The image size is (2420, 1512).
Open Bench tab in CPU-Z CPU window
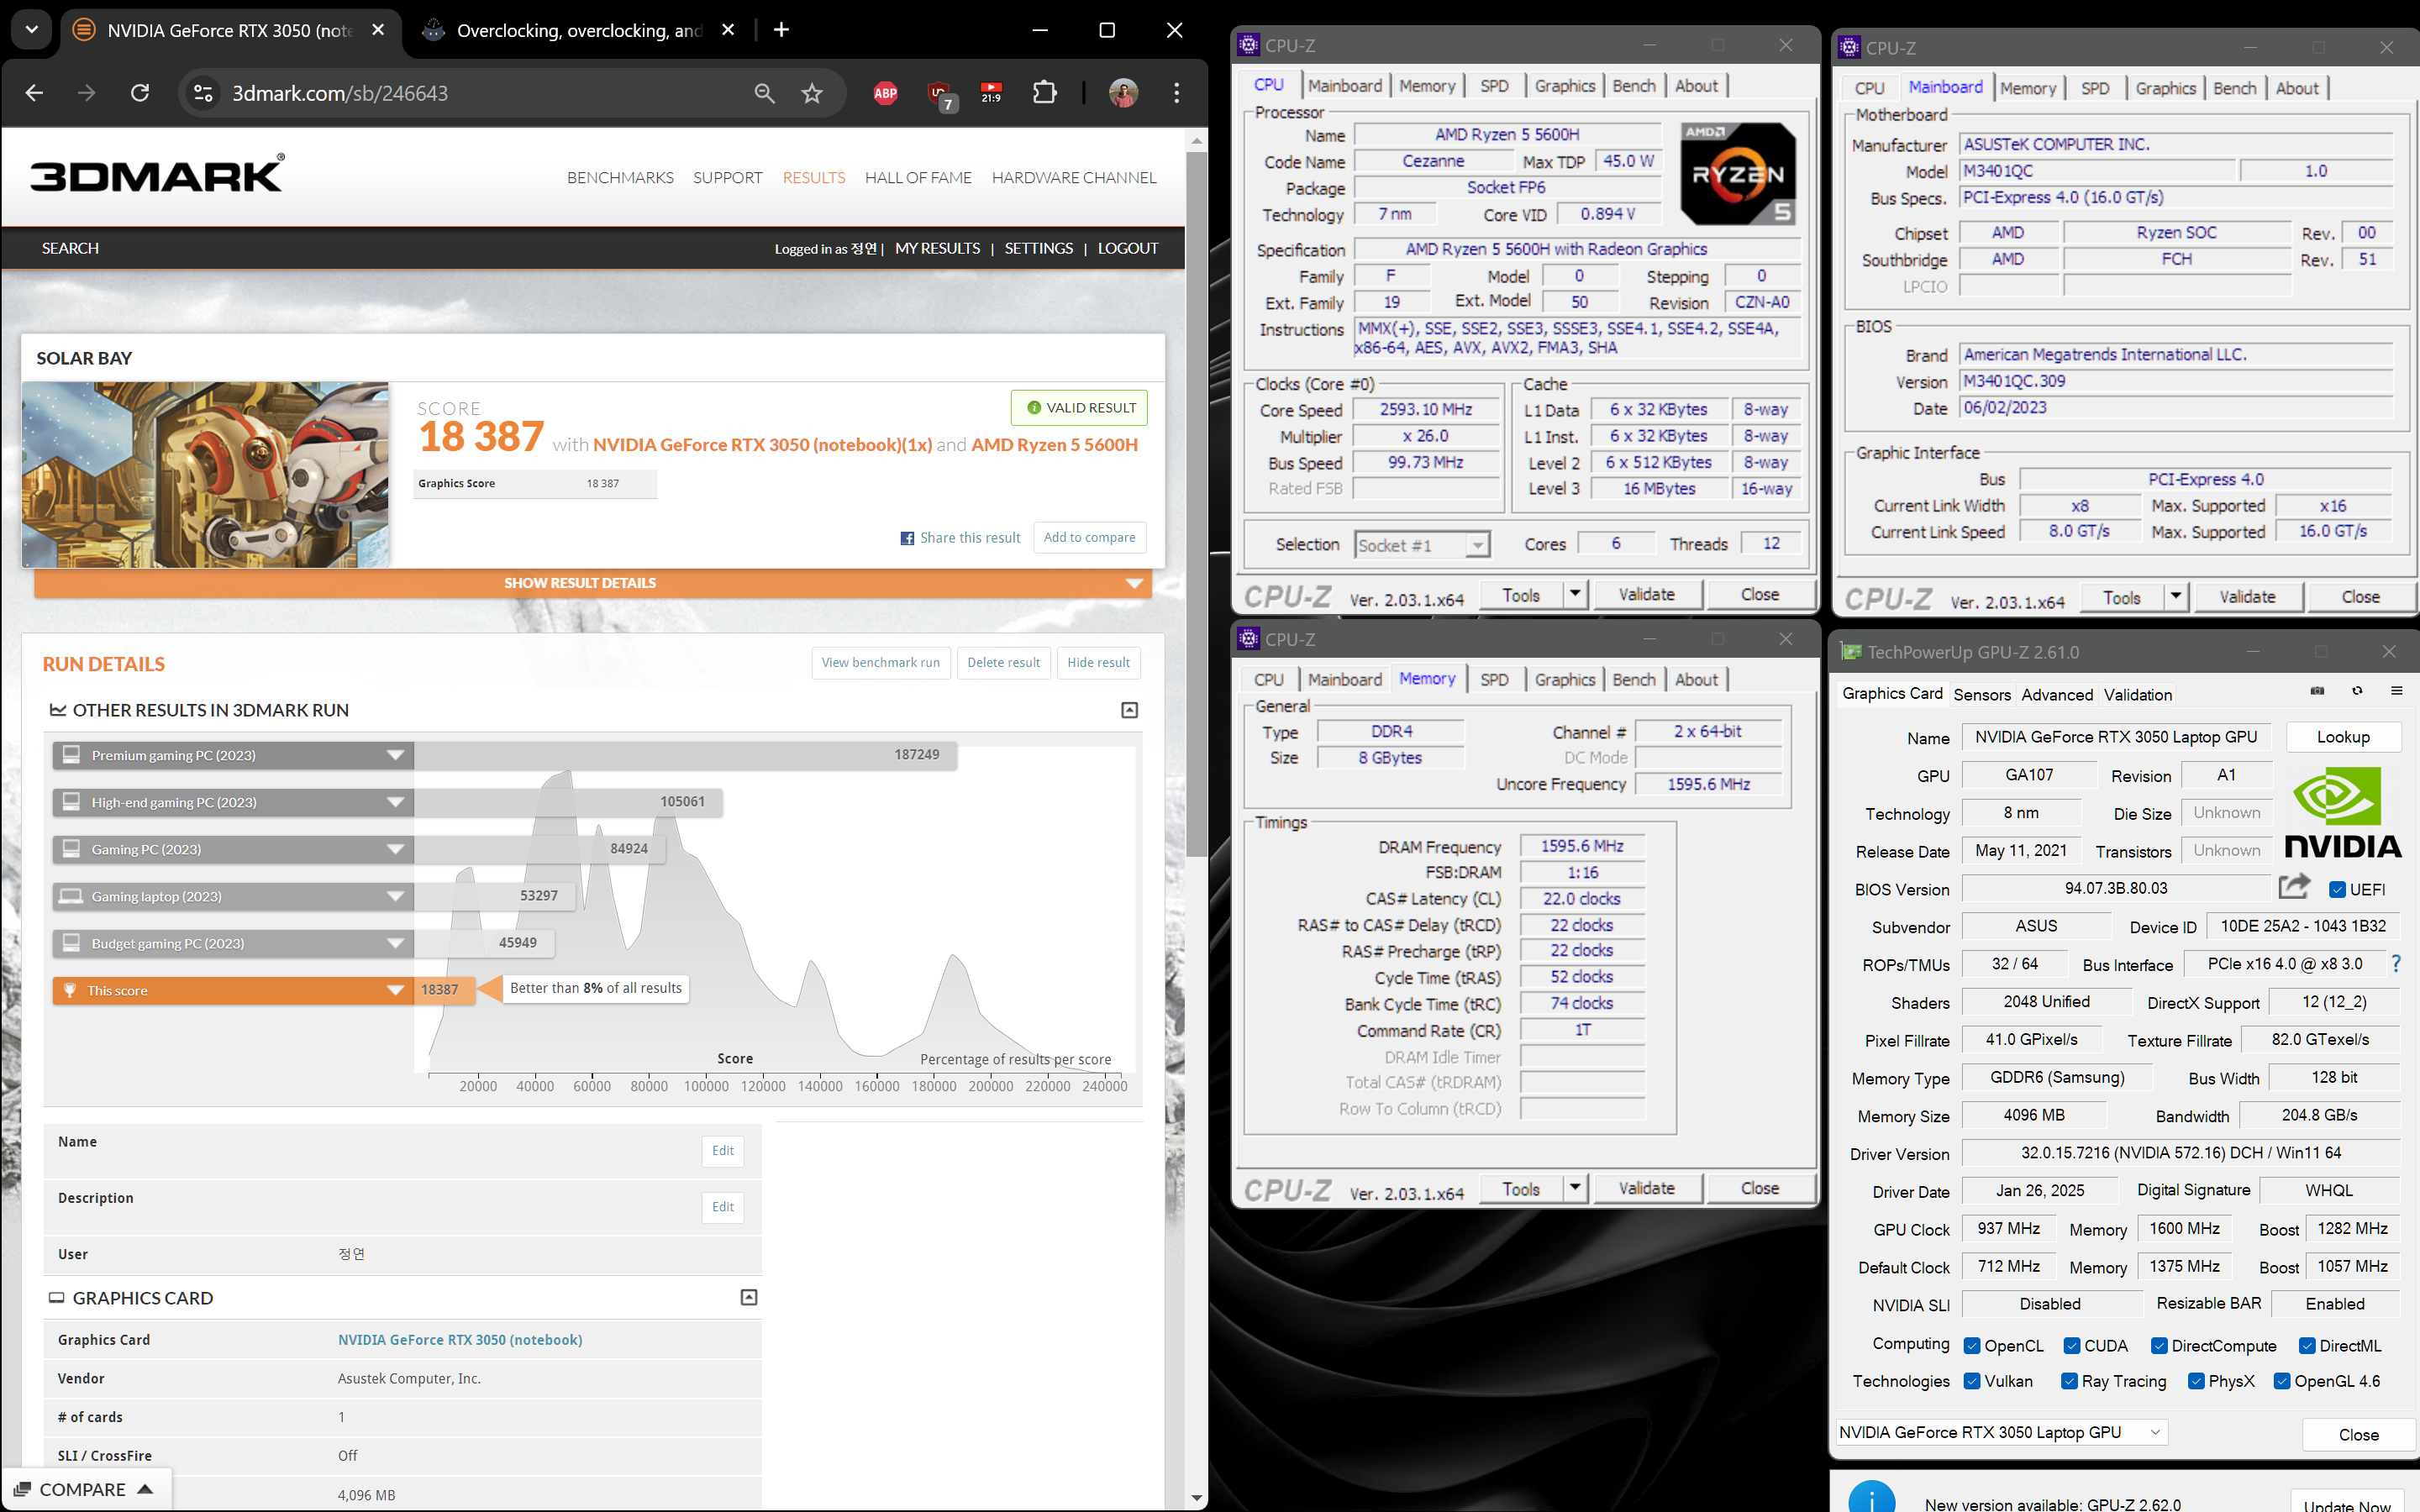pos(1634,86)
